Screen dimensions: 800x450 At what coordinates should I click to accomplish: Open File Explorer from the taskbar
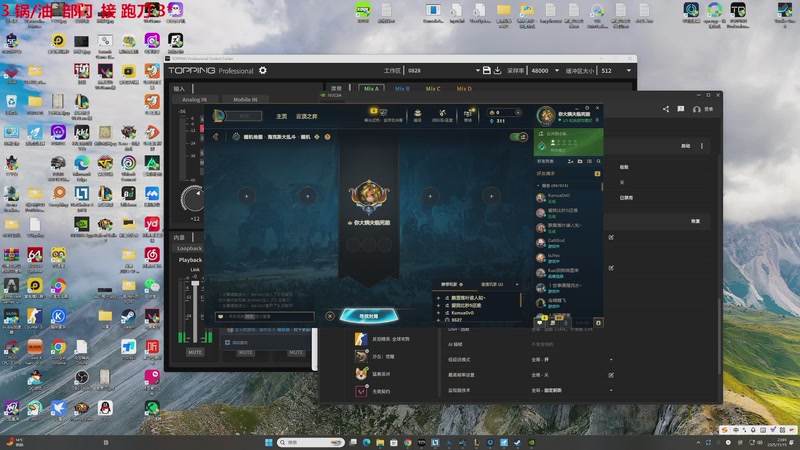pyautogui.click(x=380, y=442)
